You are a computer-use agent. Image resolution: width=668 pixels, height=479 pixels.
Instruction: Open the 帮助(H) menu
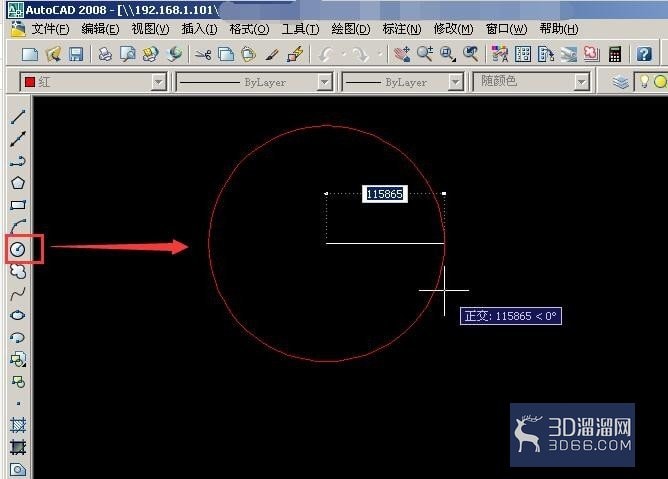559,29
